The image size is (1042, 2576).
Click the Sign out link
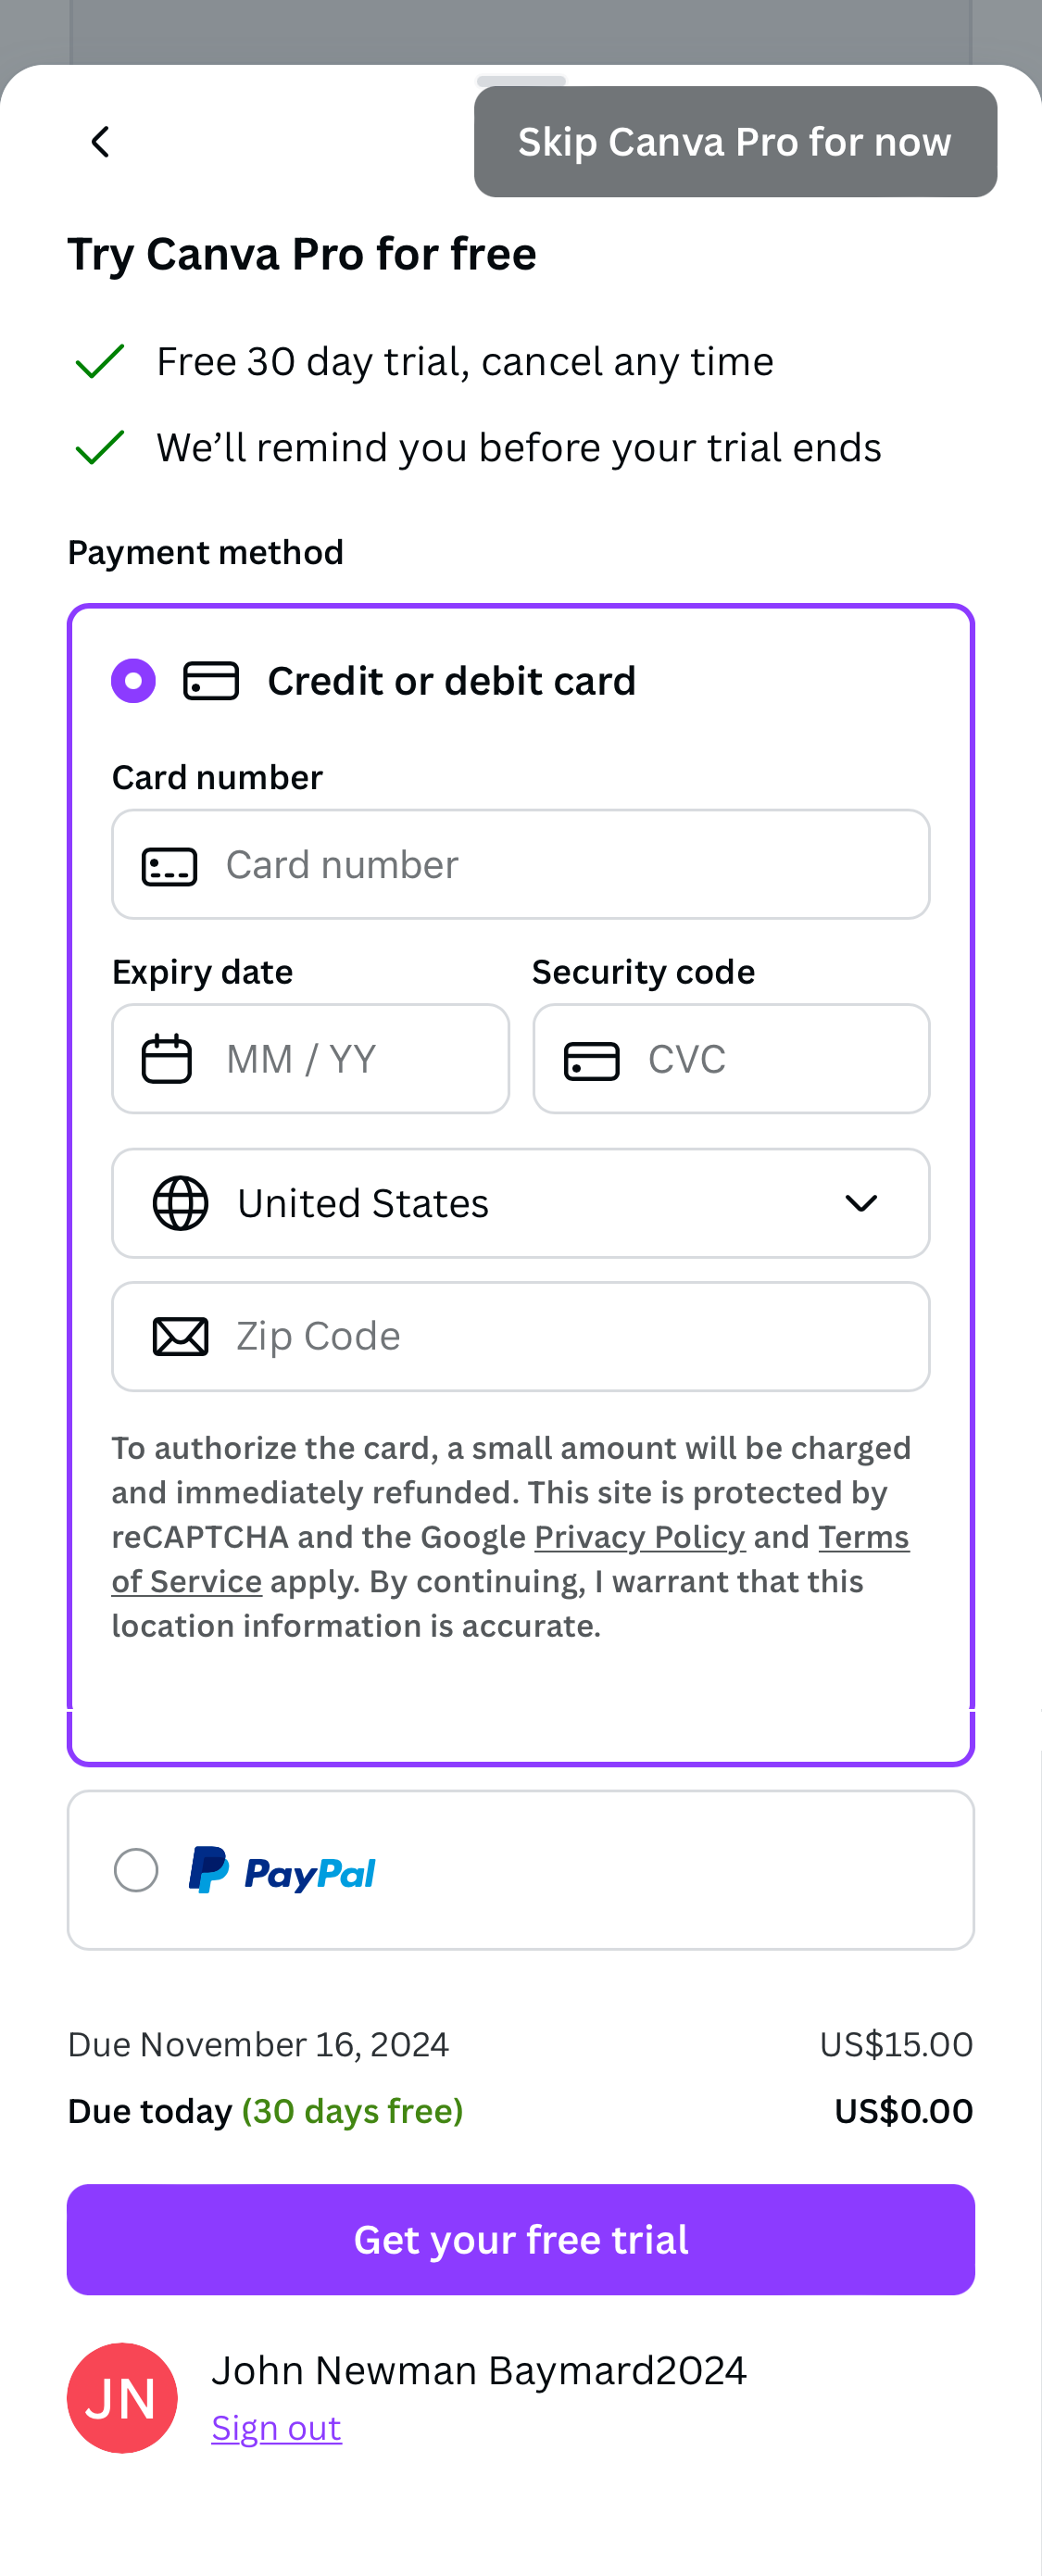point(276,2426)
